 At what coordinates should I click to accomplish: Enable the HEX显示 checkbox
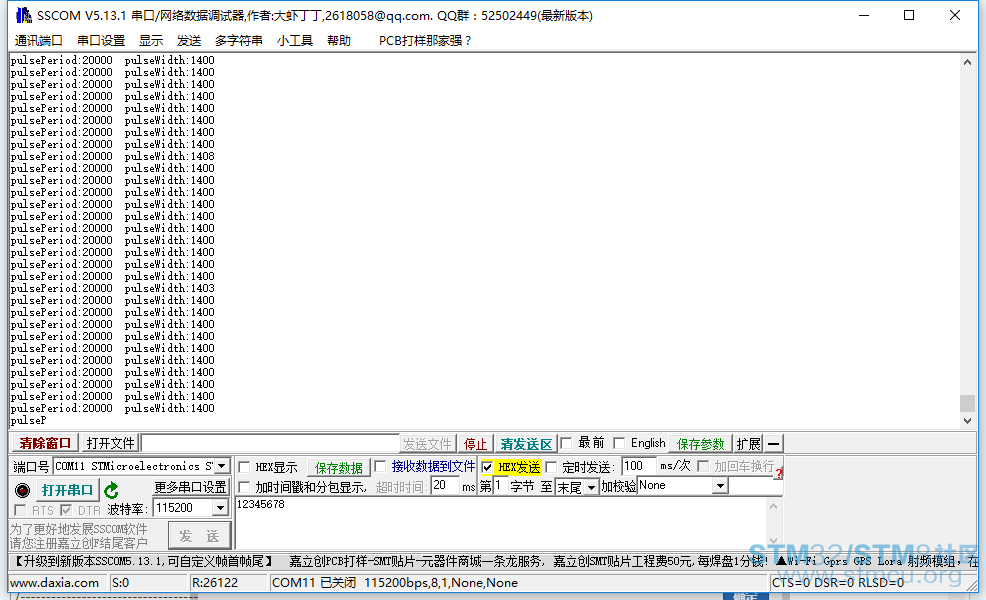[243, 465]
